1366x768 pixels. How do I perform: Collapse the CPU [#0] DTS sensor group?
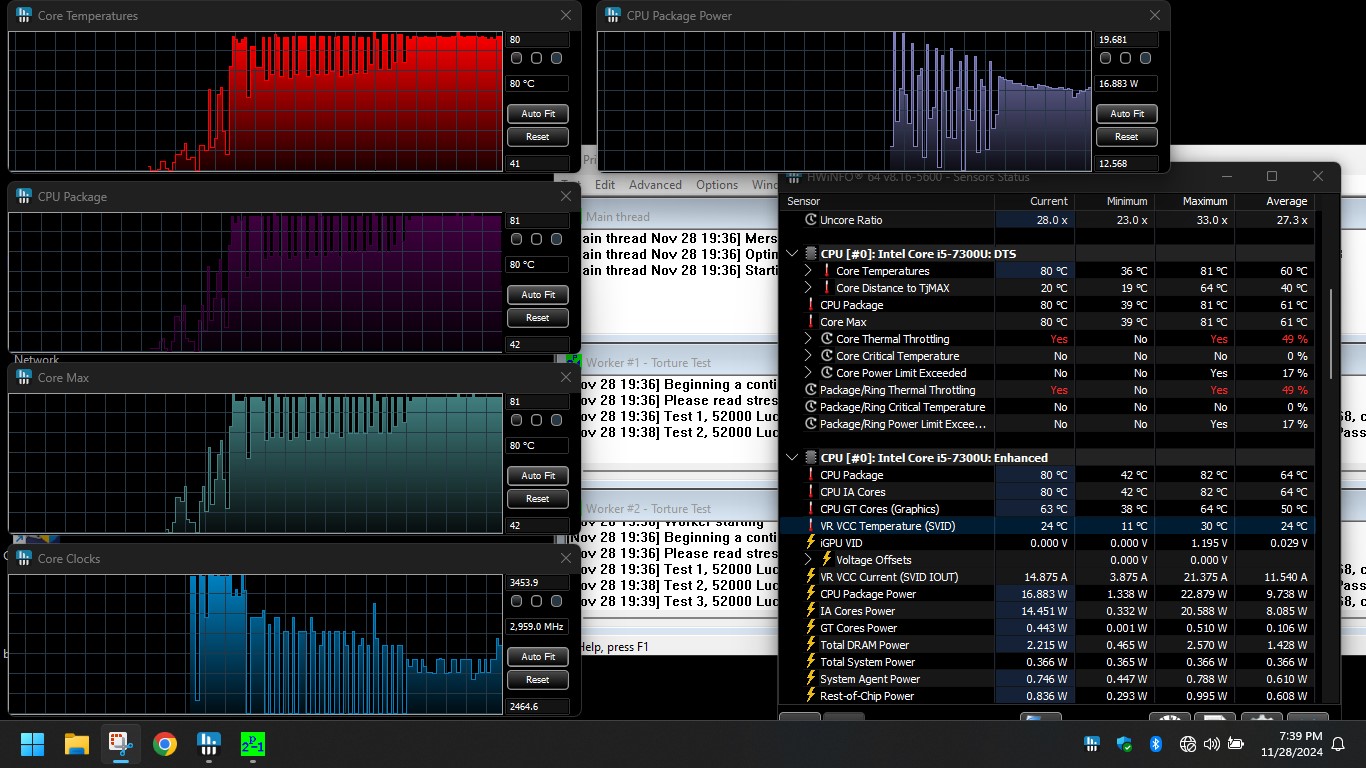point(793,254)
